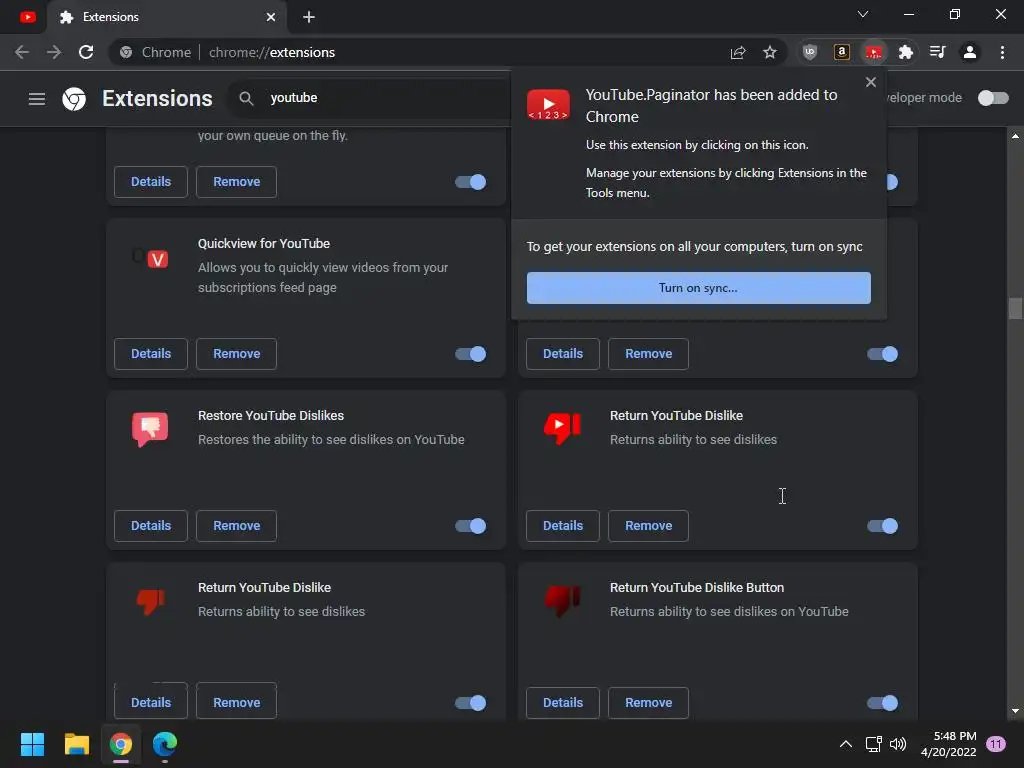
Task: Click the Chrome taskbar icon
Action: pos(121,744)
